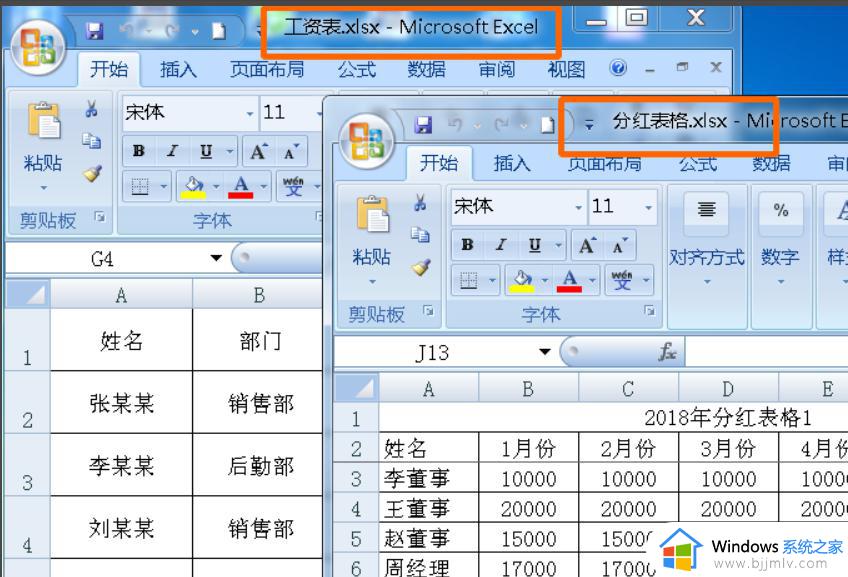Open 视图 tab in 工资表.xlsx

[566, 69]
